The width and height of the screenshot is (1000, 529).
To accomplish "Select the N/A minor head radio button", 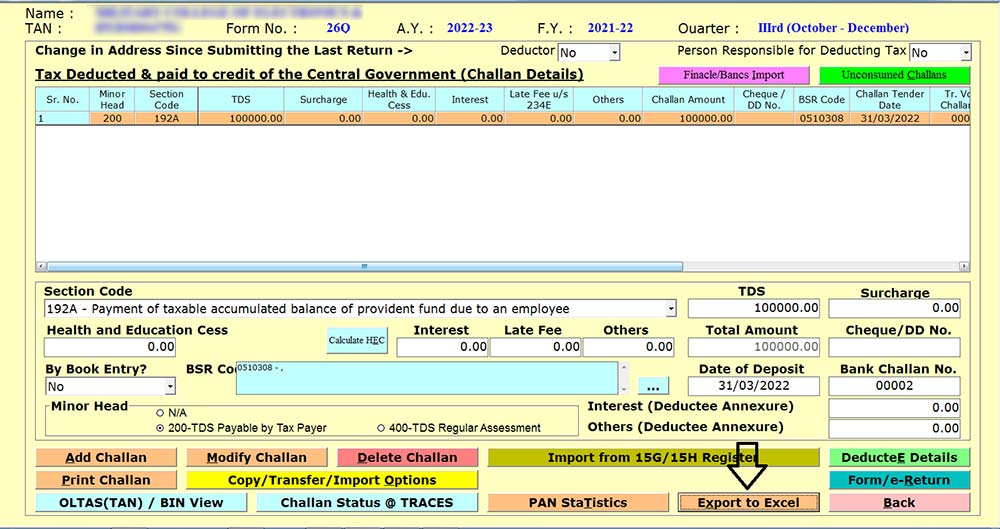I will 160,412.
